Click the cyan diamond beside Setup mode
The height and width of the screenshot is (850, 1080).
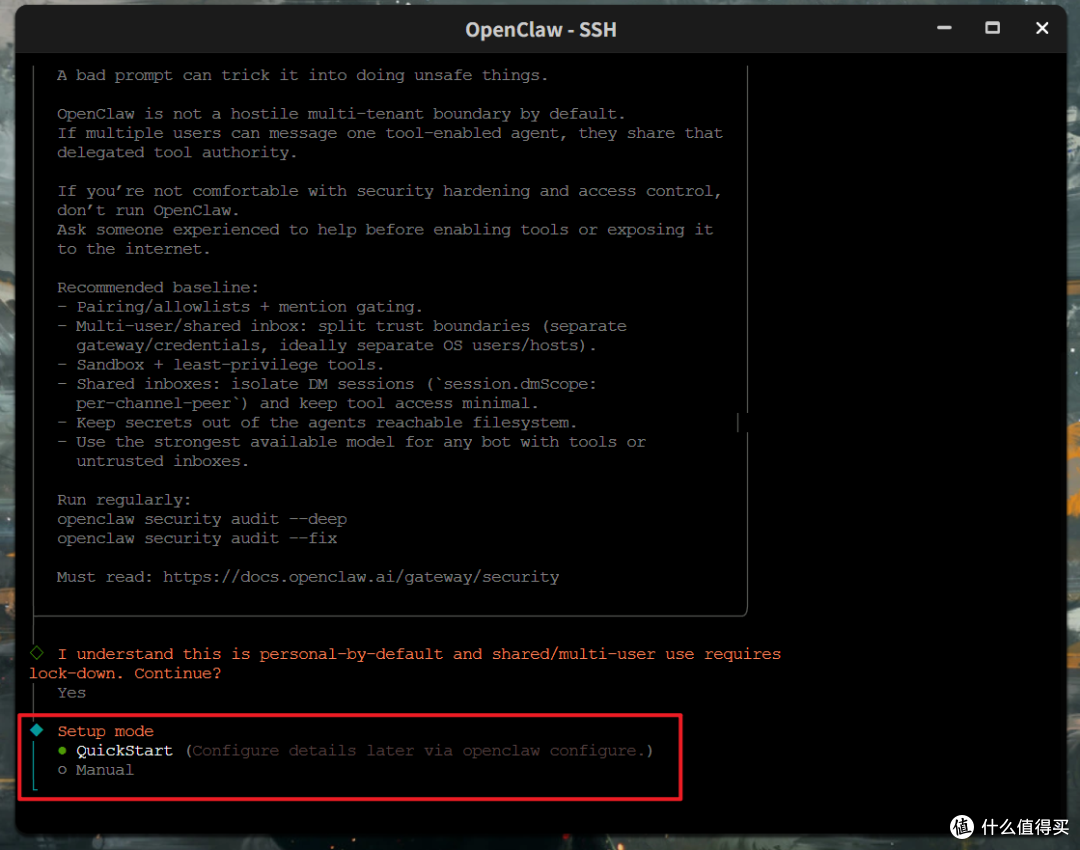pos(37,730)
